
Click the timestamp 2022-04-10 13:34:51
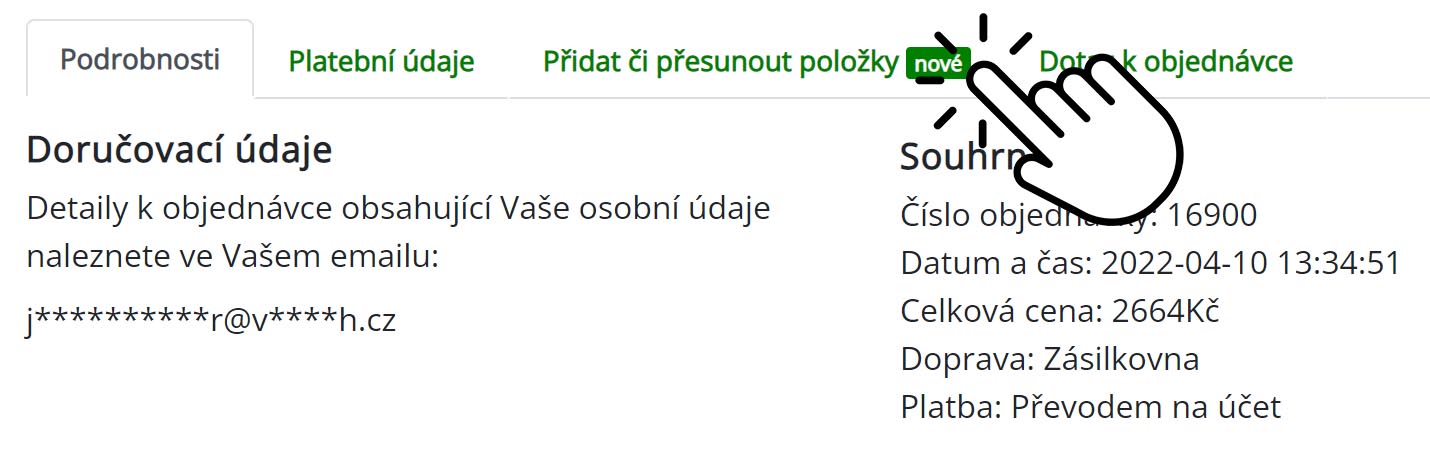pyautogui.click(x=1250, y=264)
